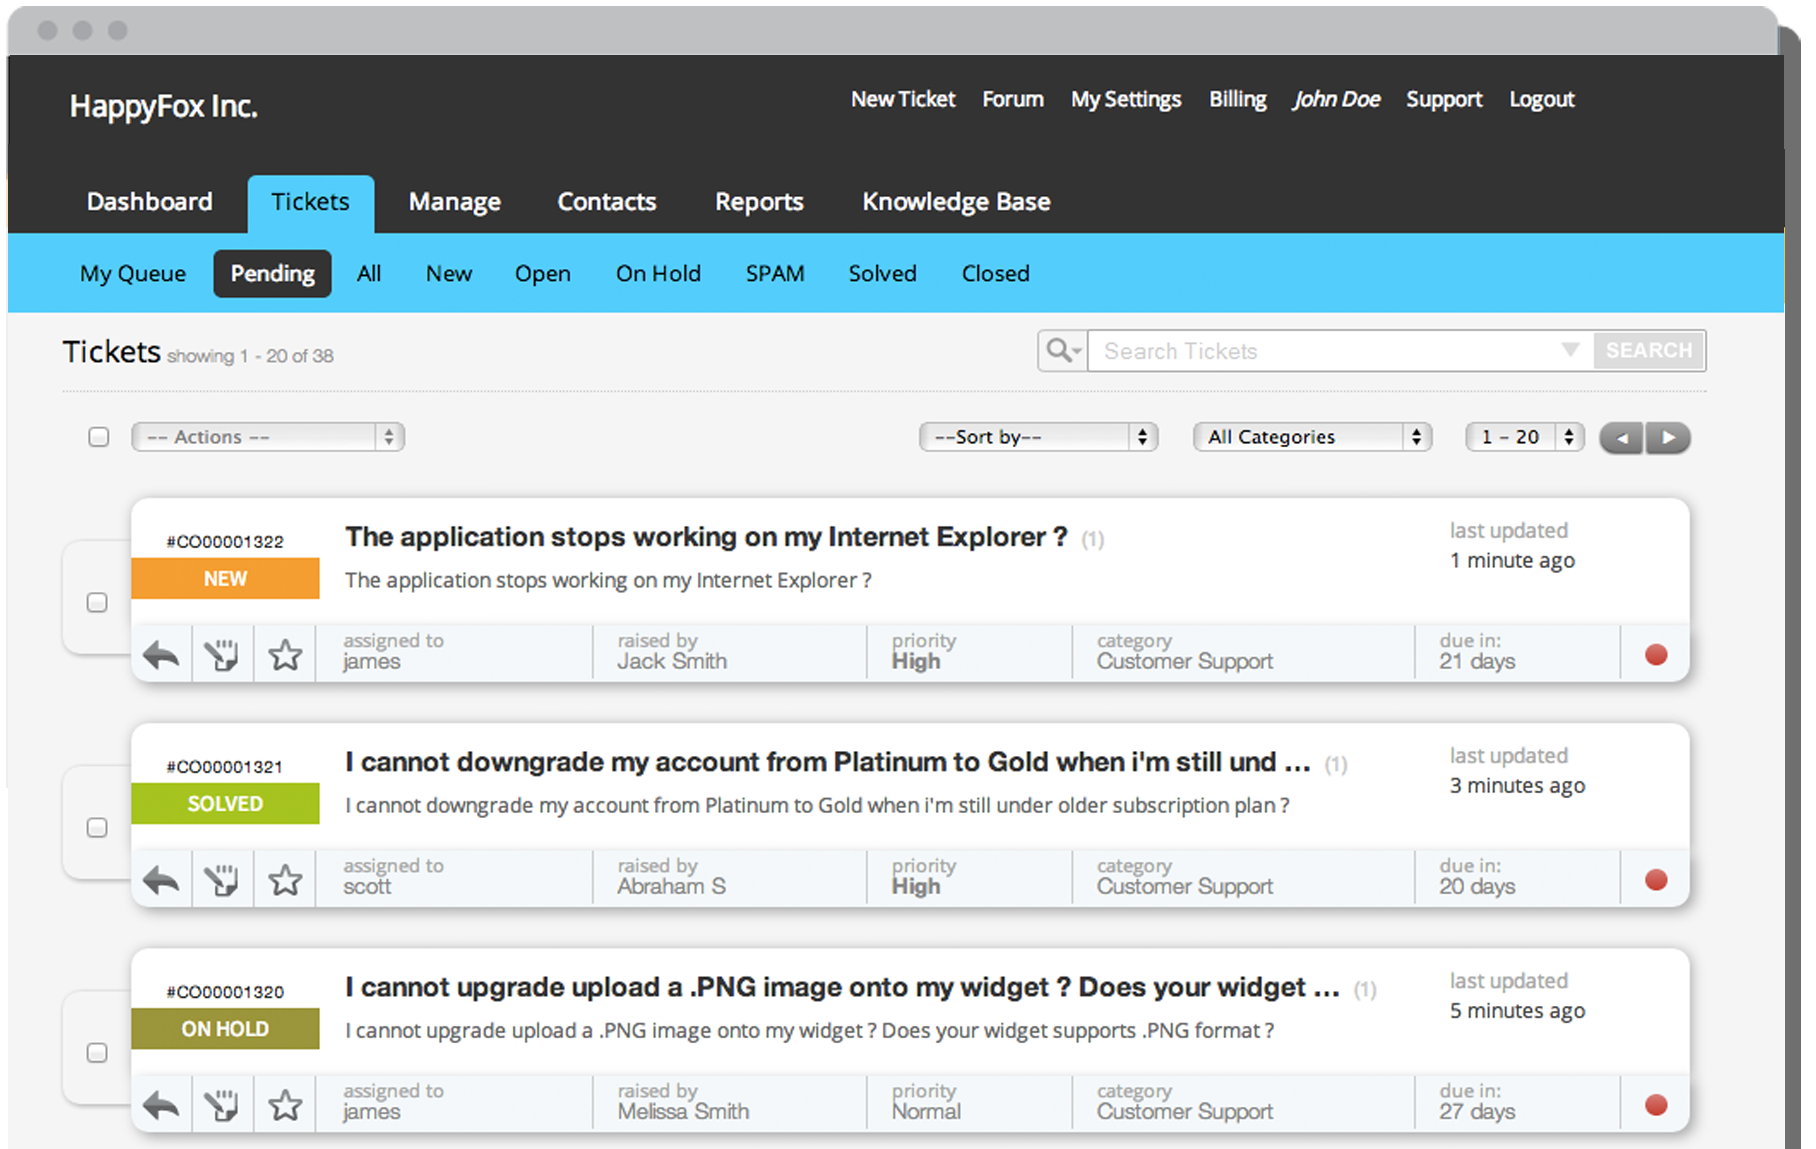Select checkbox for the SOLVED ticket

point(97,828)
